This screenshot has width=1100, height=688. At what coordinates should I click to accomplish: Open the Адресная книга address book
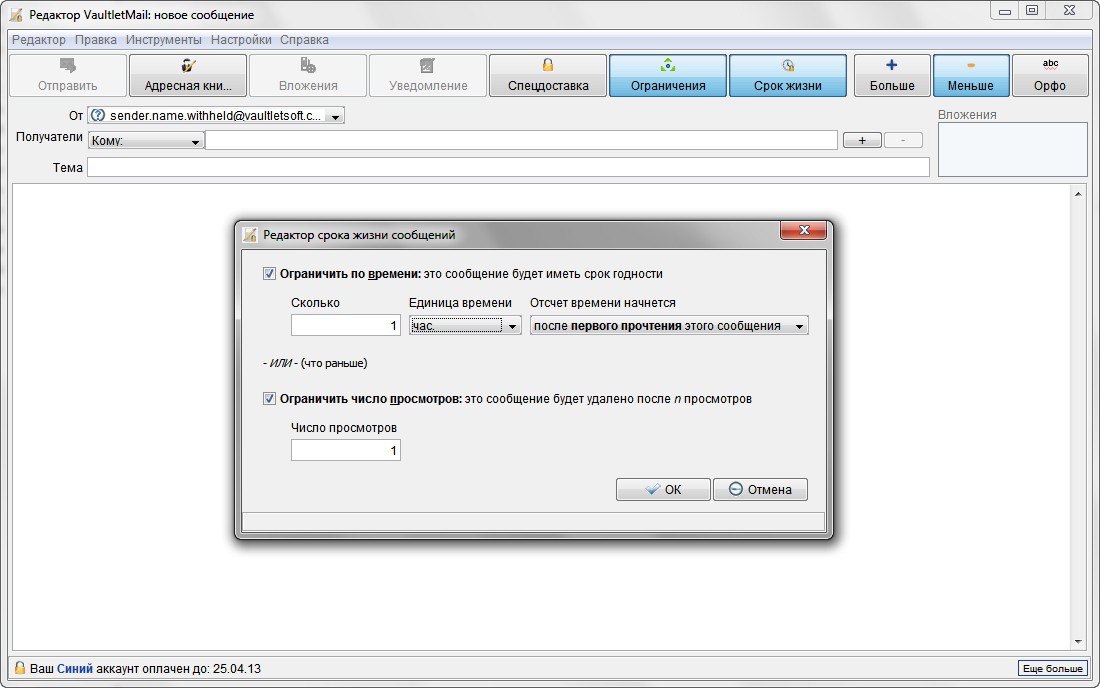coord(188,75)
